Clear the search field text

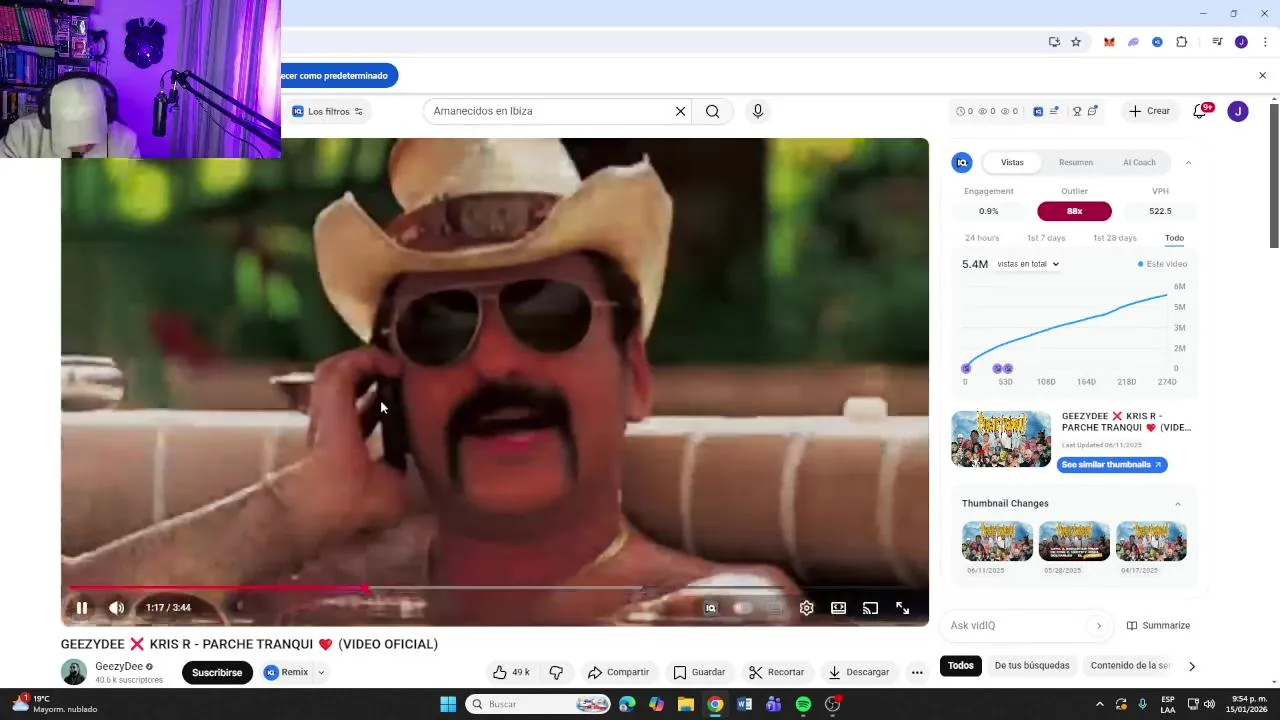point(680,111)
